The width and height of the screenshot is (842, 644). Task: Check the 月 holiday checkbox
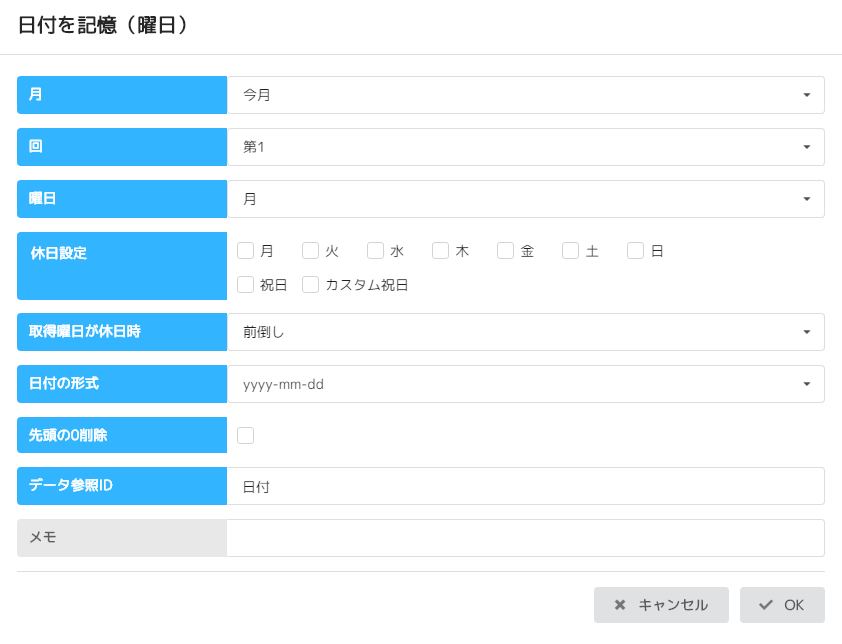246,251
